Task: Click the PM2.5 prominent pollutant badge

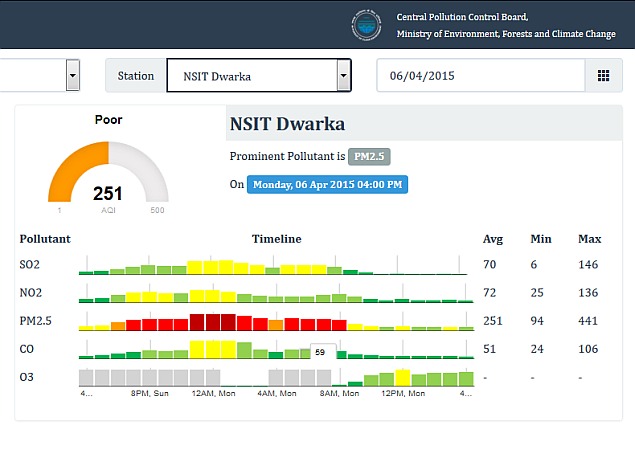Action: [x=369, y=157]
